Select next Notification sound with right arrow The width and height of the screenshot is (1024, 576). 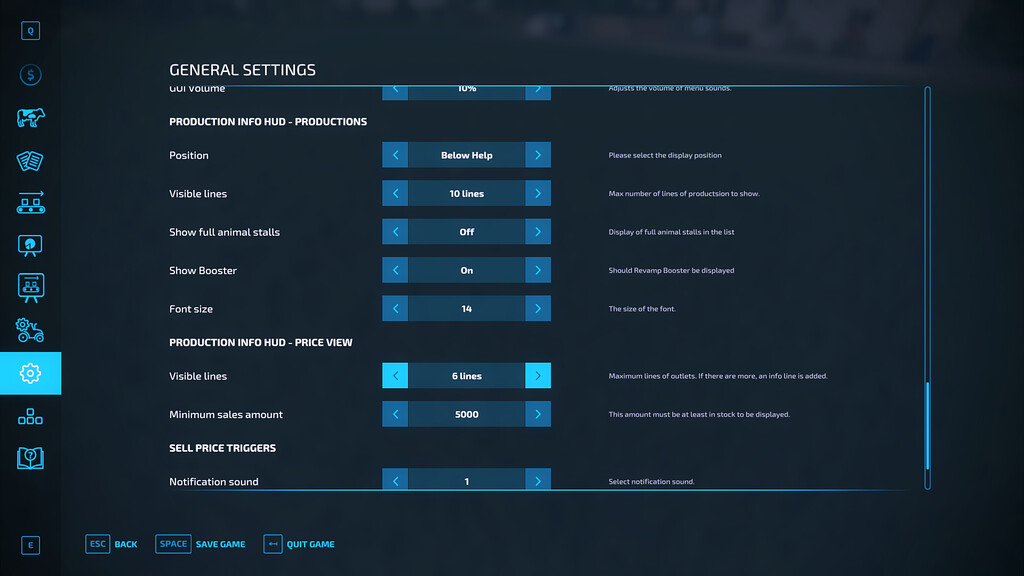[x=538, y=481]
